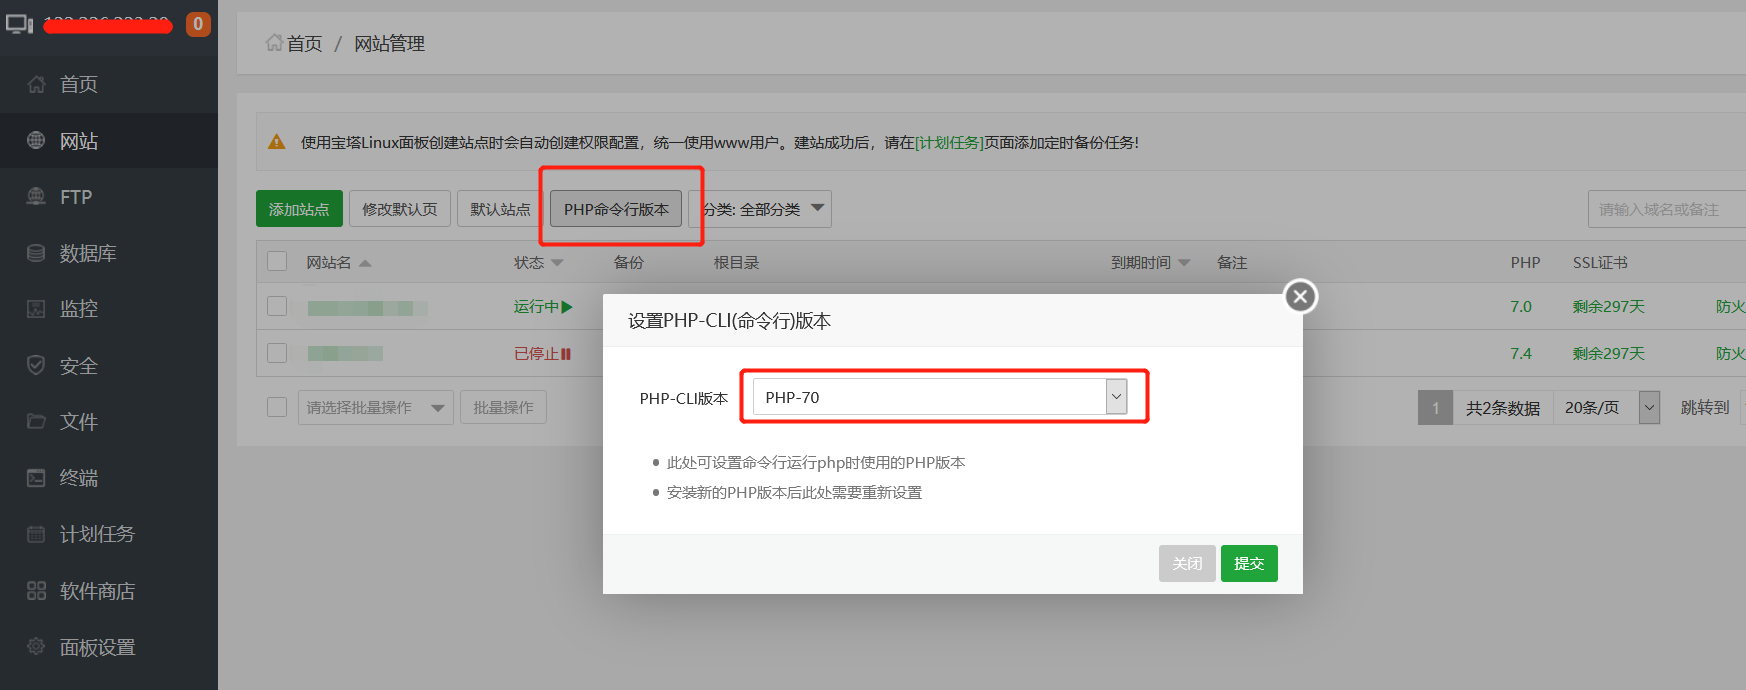Click the gear icon beside 面板设置
The height and width of the screenshot is (690, 1746).
tap(36, 647)
